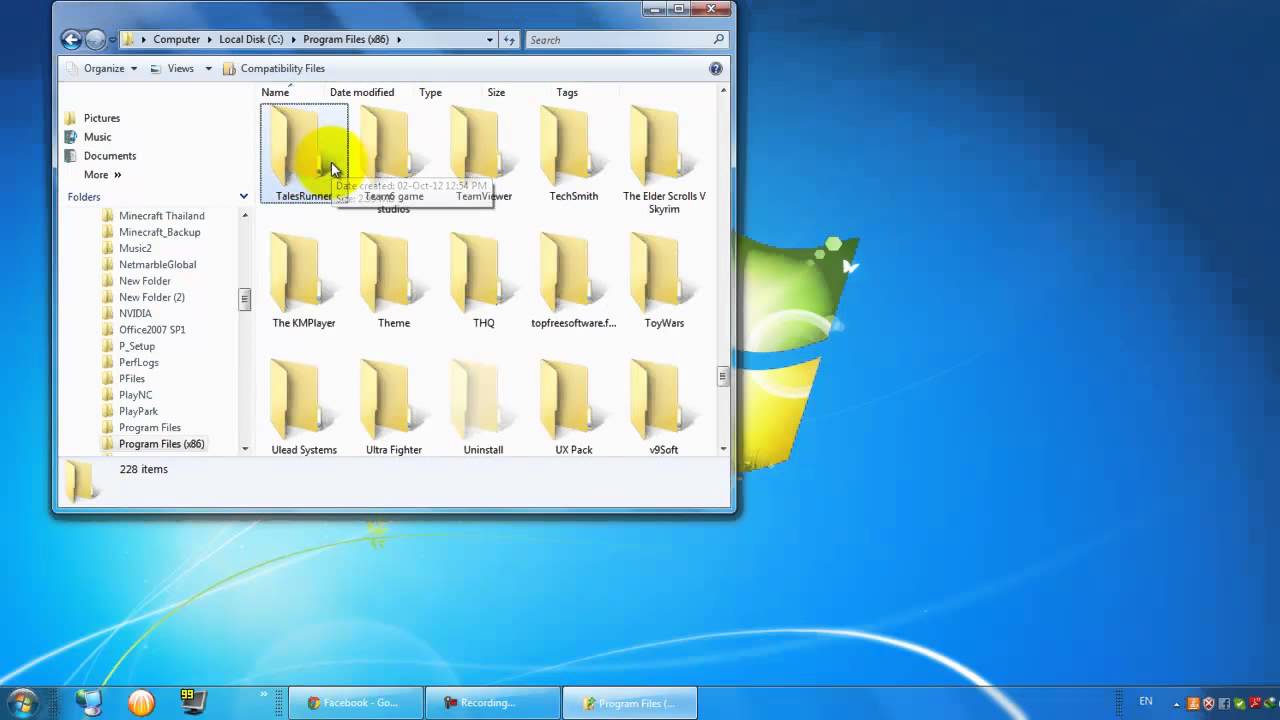
Task: Select PlayPark in folder tree
Action: 139,412
